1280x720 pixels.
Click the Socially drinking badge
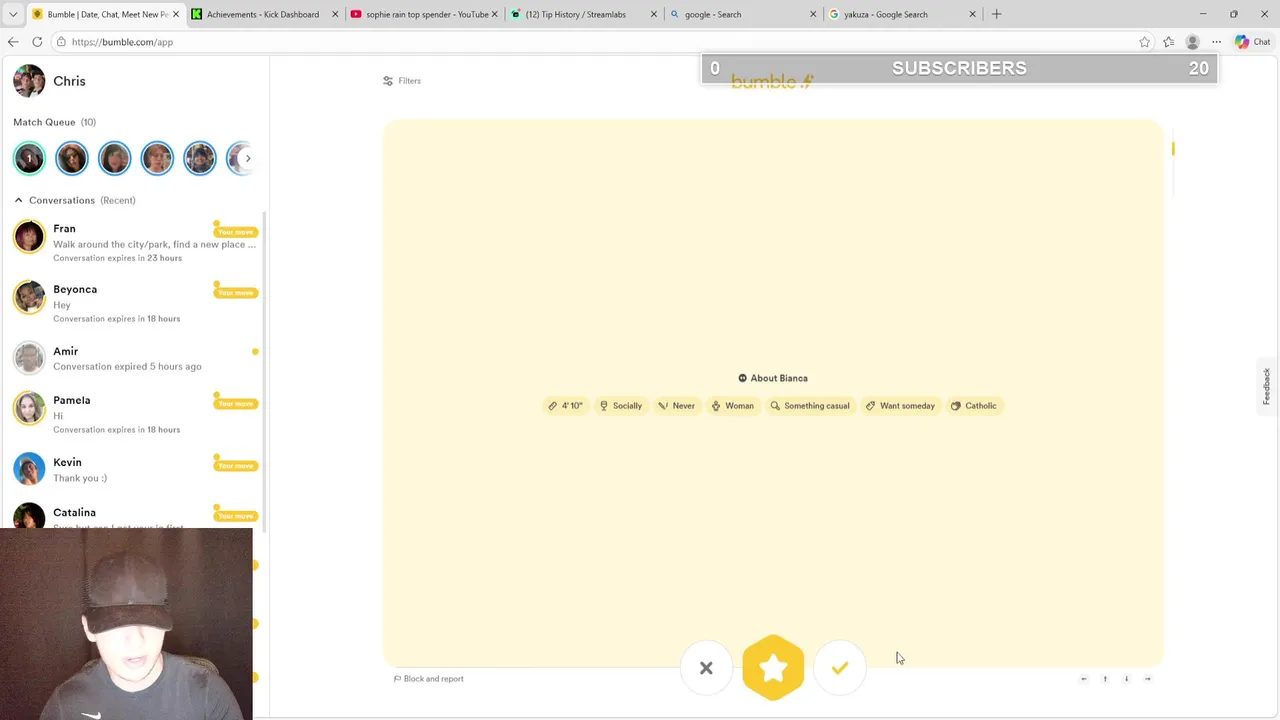click(x=621, y=406)
